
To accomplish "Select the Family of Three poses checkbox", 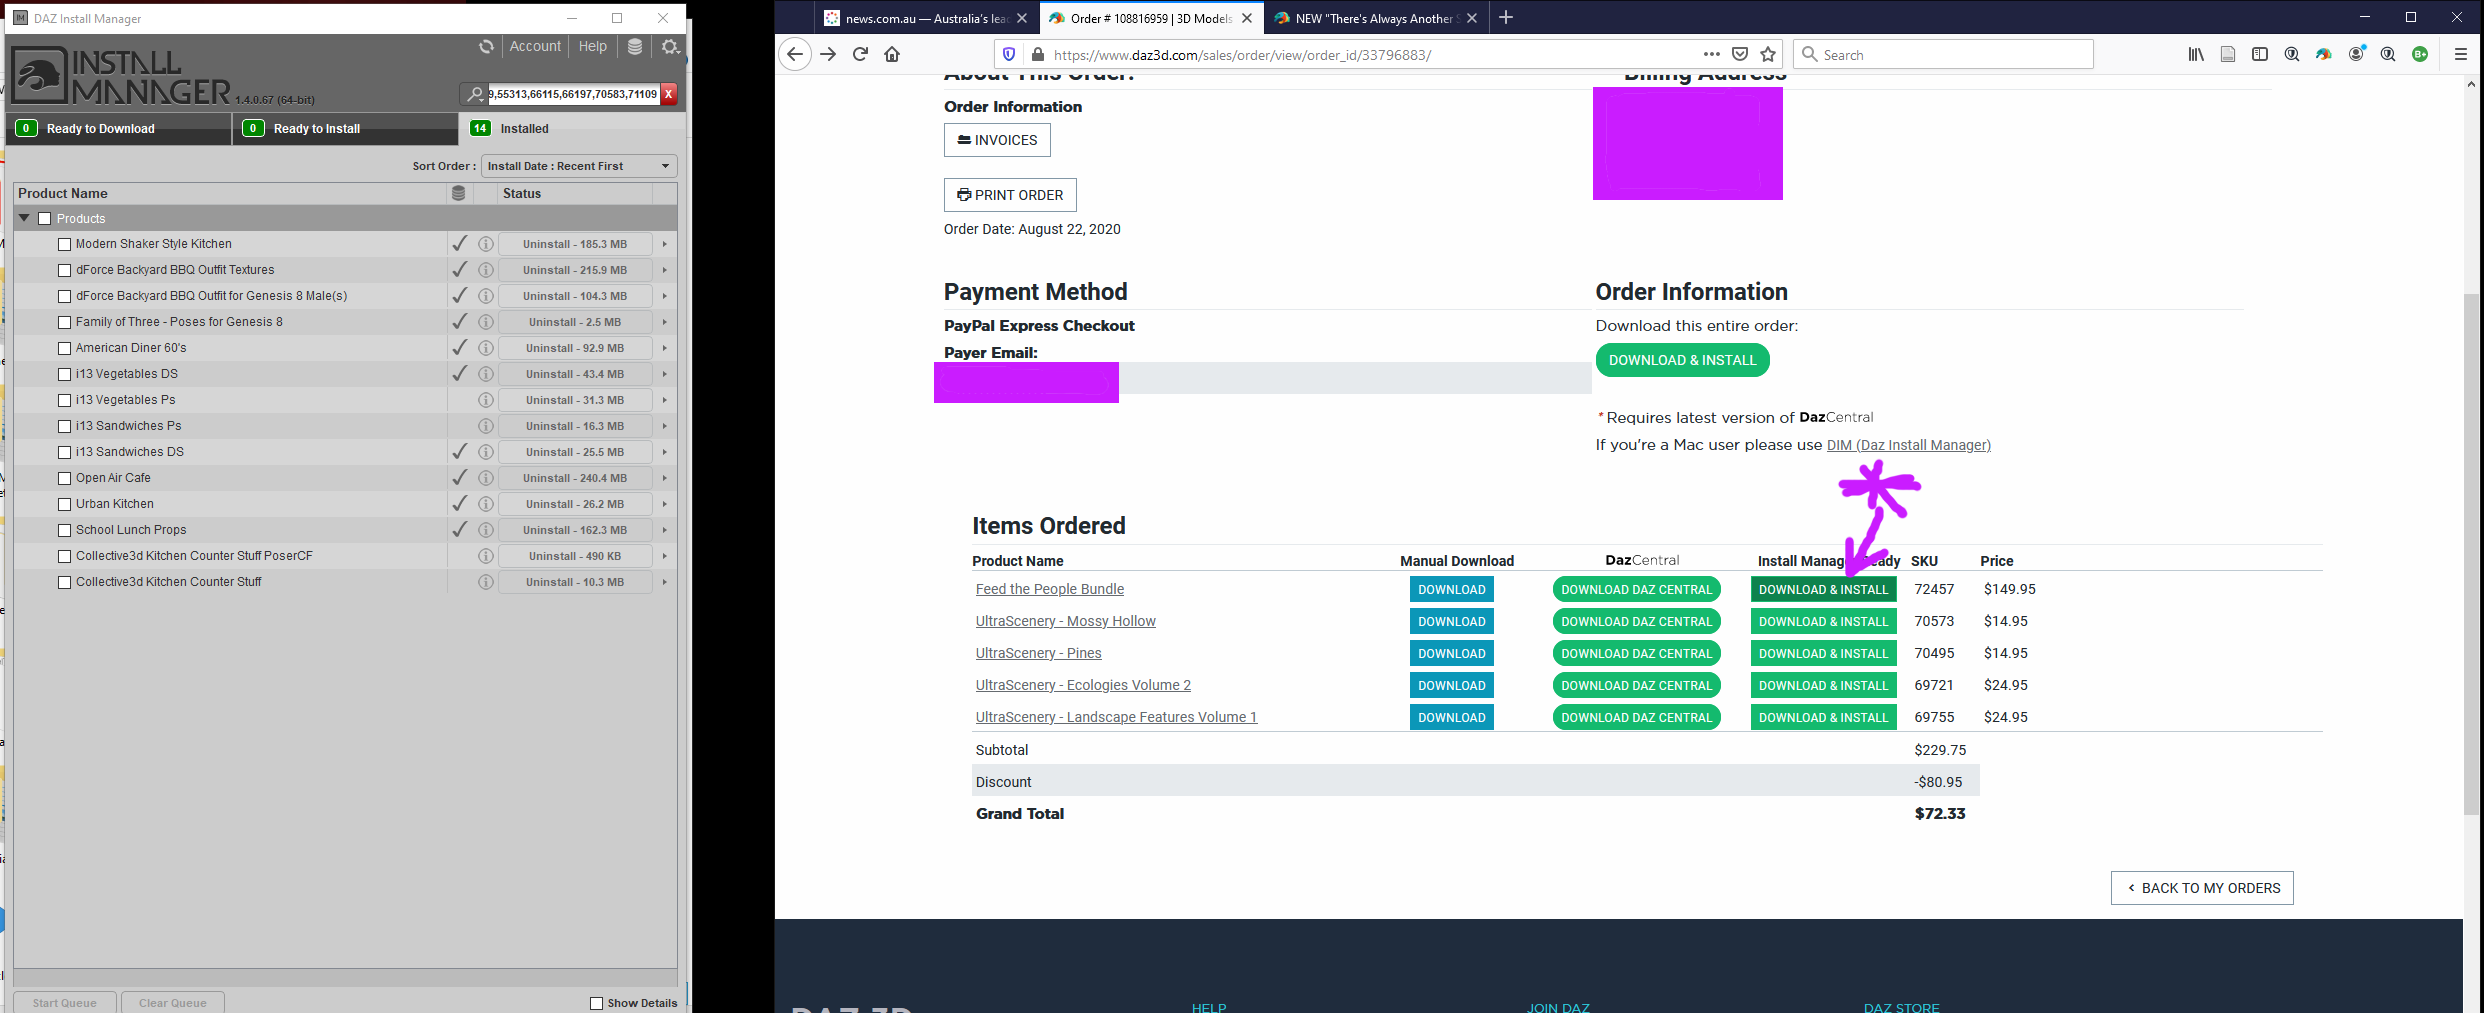I will (65, 323).
